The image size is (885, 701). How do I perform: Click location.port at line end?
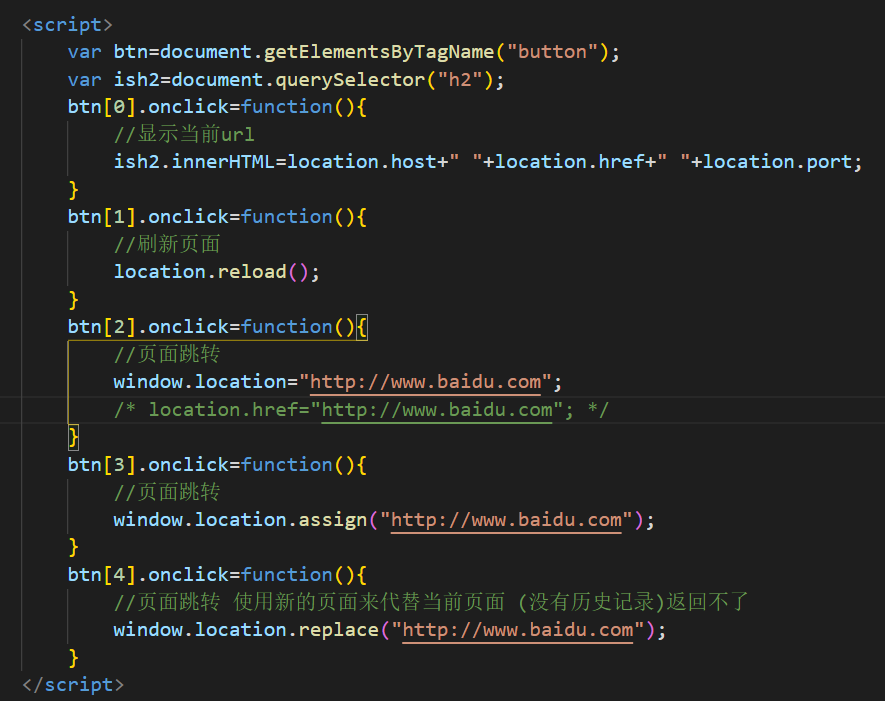(x=777, y=162)
